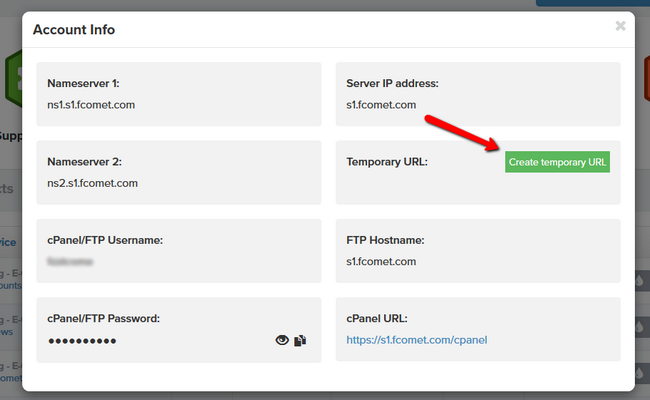Click the cPanel URL label

(x=377, y=318)
